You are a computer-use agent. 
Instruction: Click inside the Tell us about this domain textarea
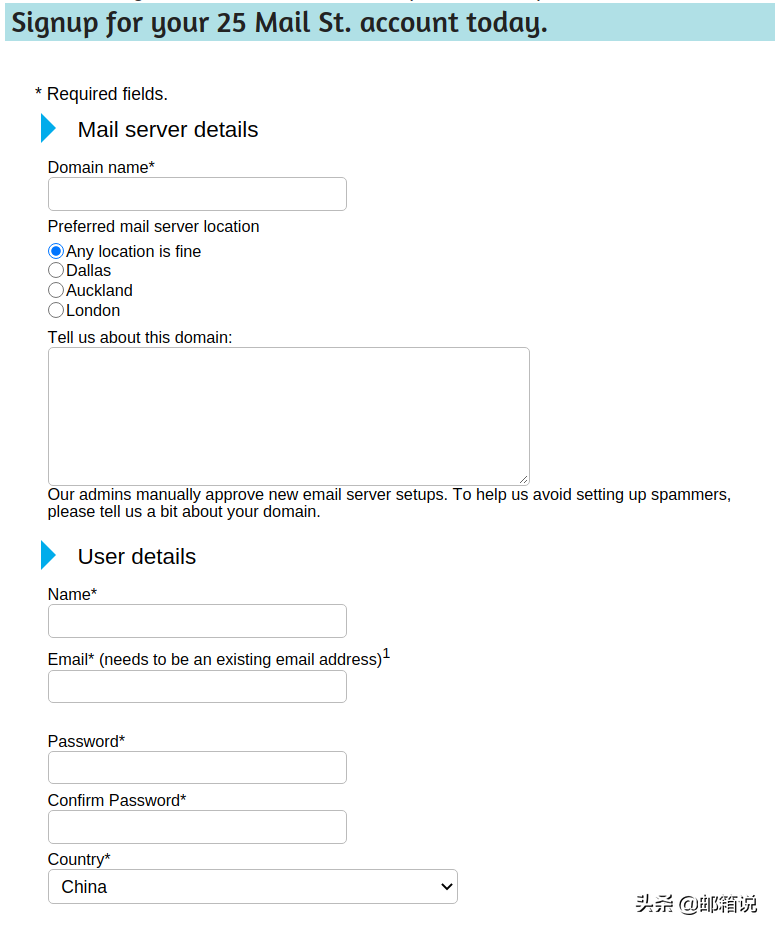289,416
